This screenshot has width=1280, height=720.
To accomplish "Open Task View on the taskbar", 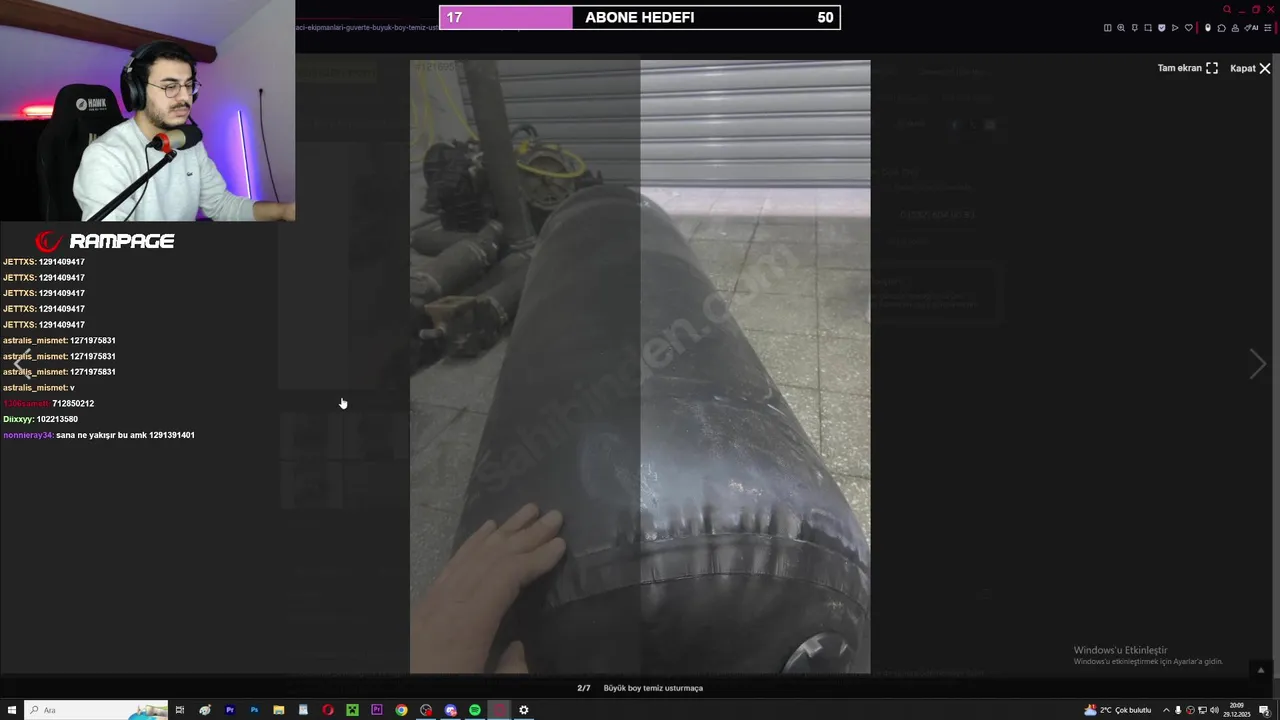I will click(180, 710).
